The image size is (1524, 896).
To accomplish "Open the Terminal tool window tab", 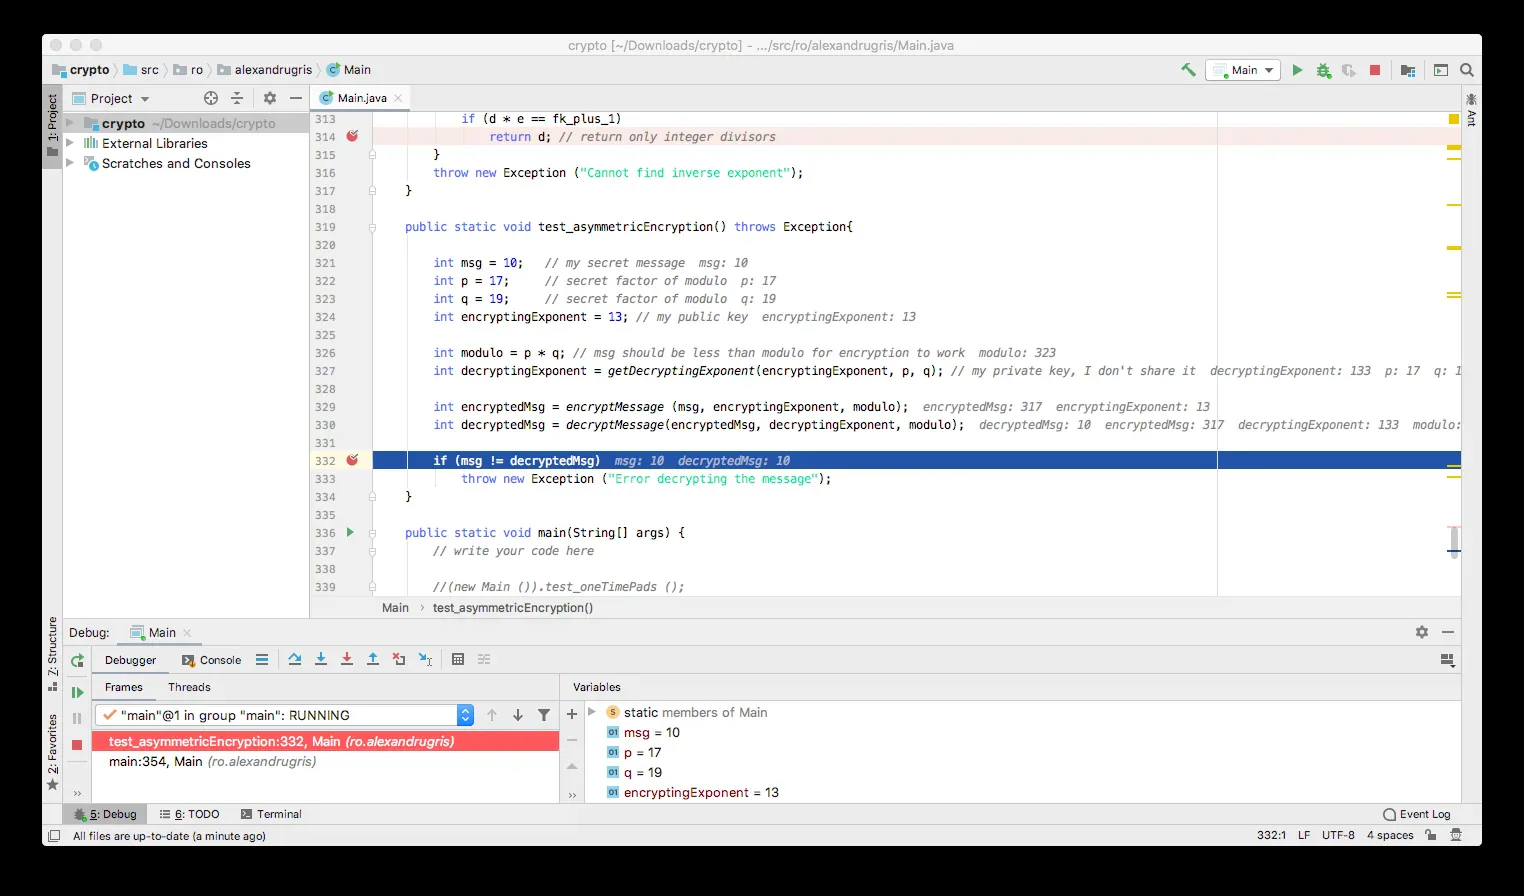I will (271, 814).
